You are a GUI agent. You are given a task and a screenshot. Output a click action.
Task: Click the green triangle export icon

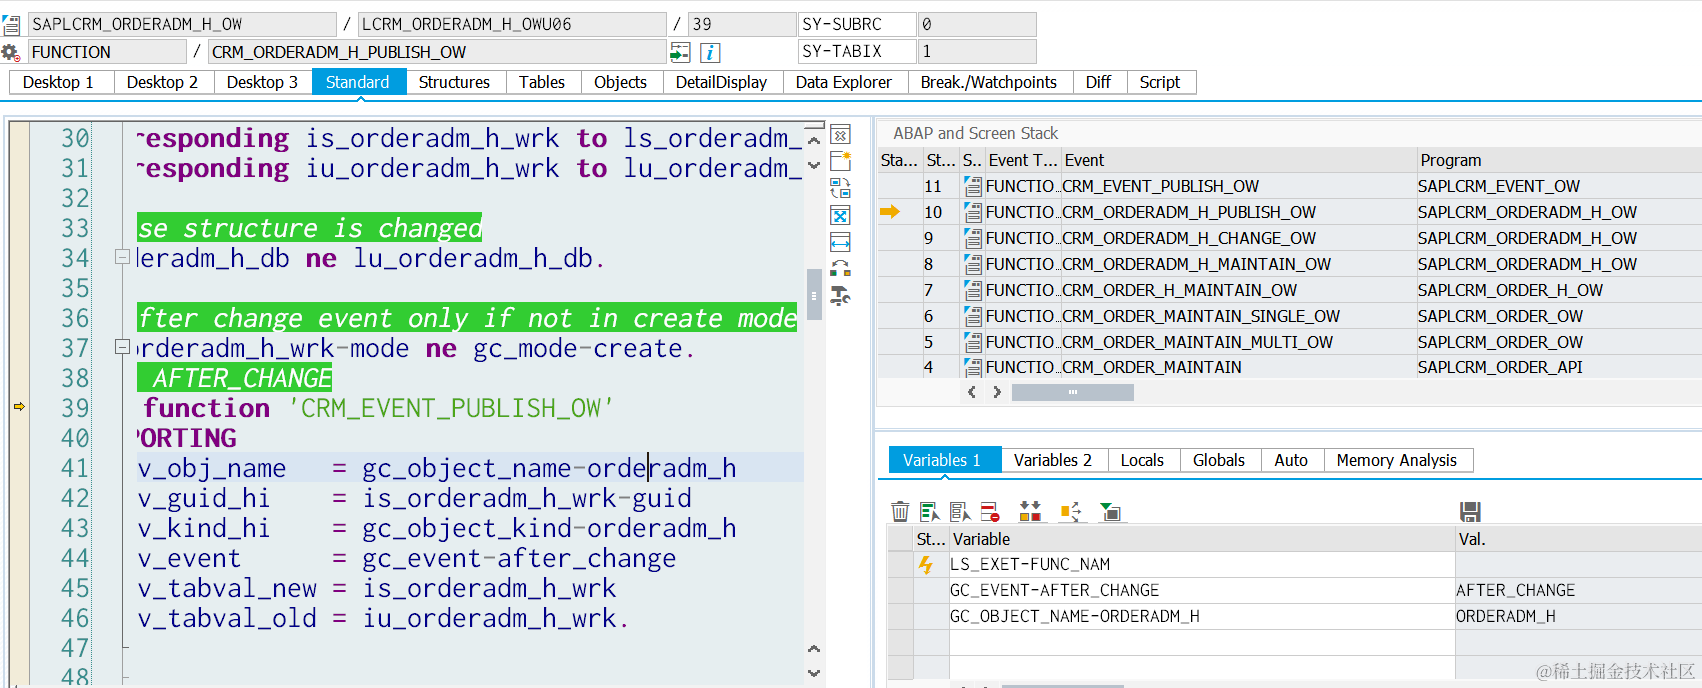click(x=1110, y=512)
